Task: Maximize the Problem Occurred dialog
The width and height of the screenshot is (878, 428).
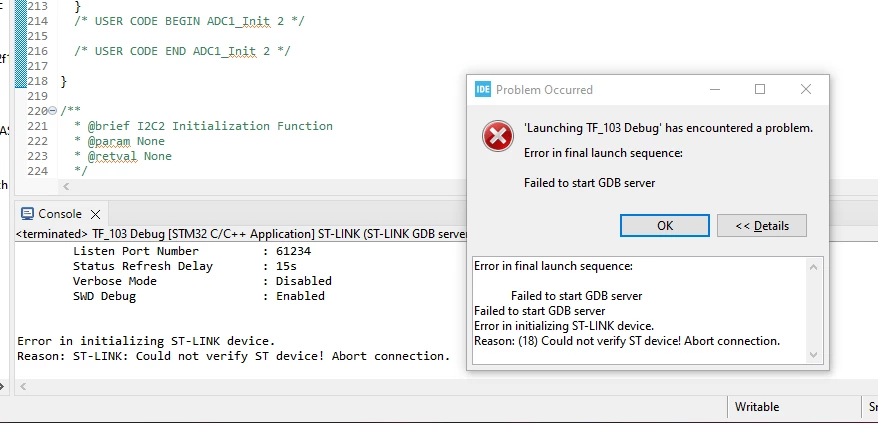Action: tap(760, 90)
